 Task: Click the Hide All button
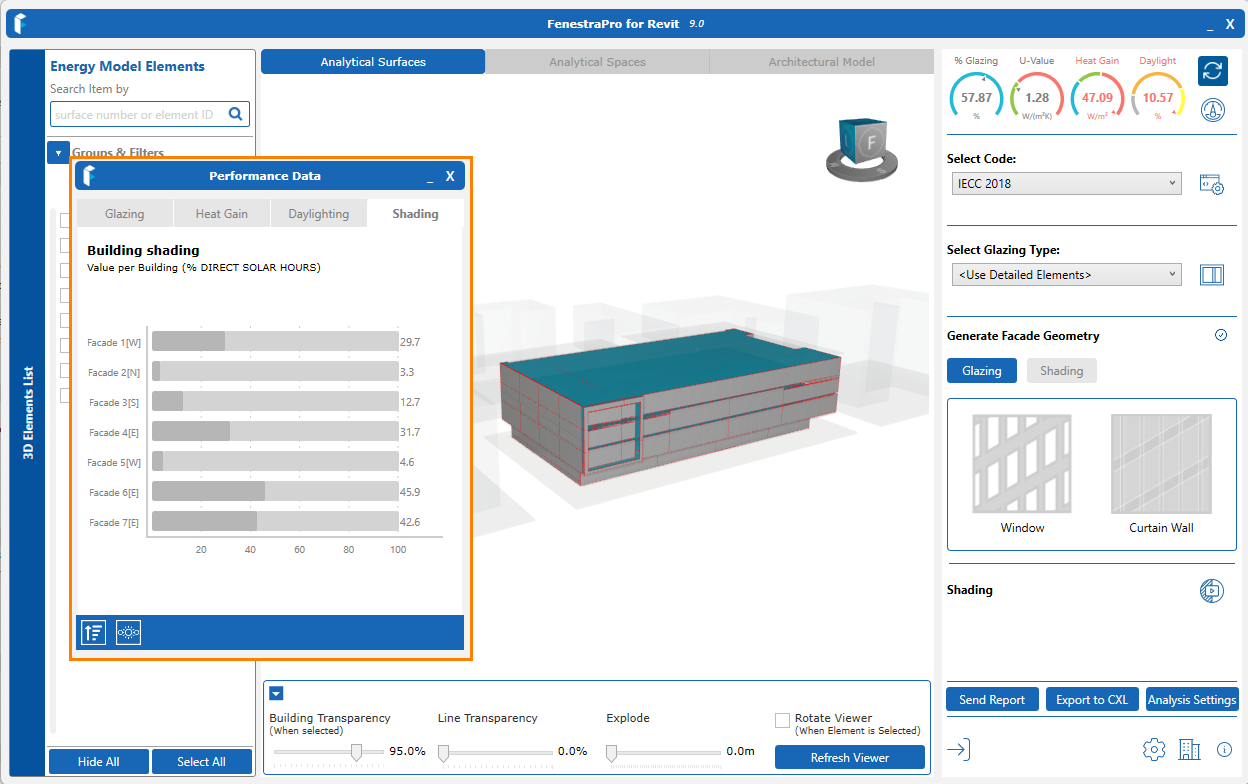click(99, 762)
